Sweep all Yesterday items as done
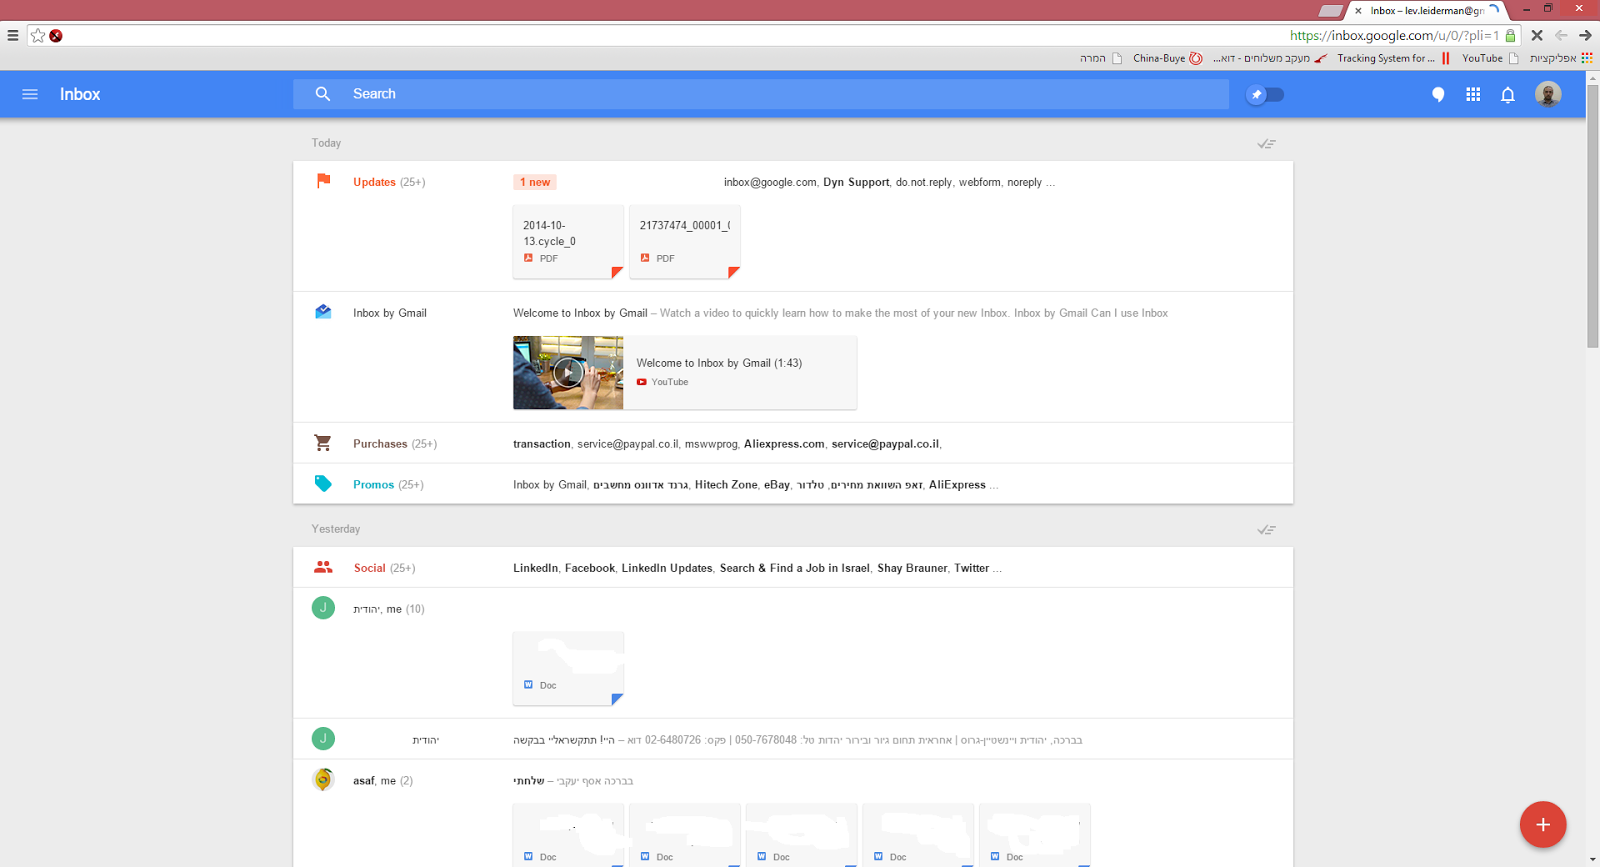 point(1266,530)
